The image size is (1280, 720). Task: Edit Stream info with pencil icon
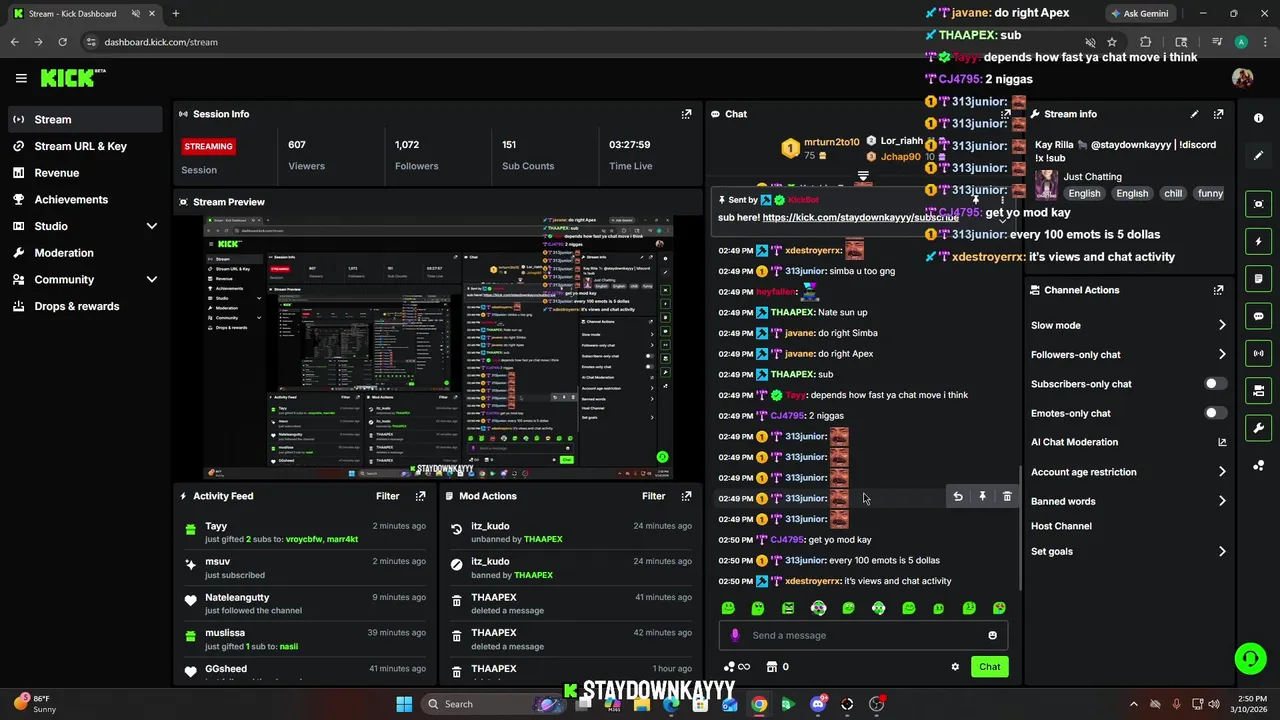click(1194, 114)
